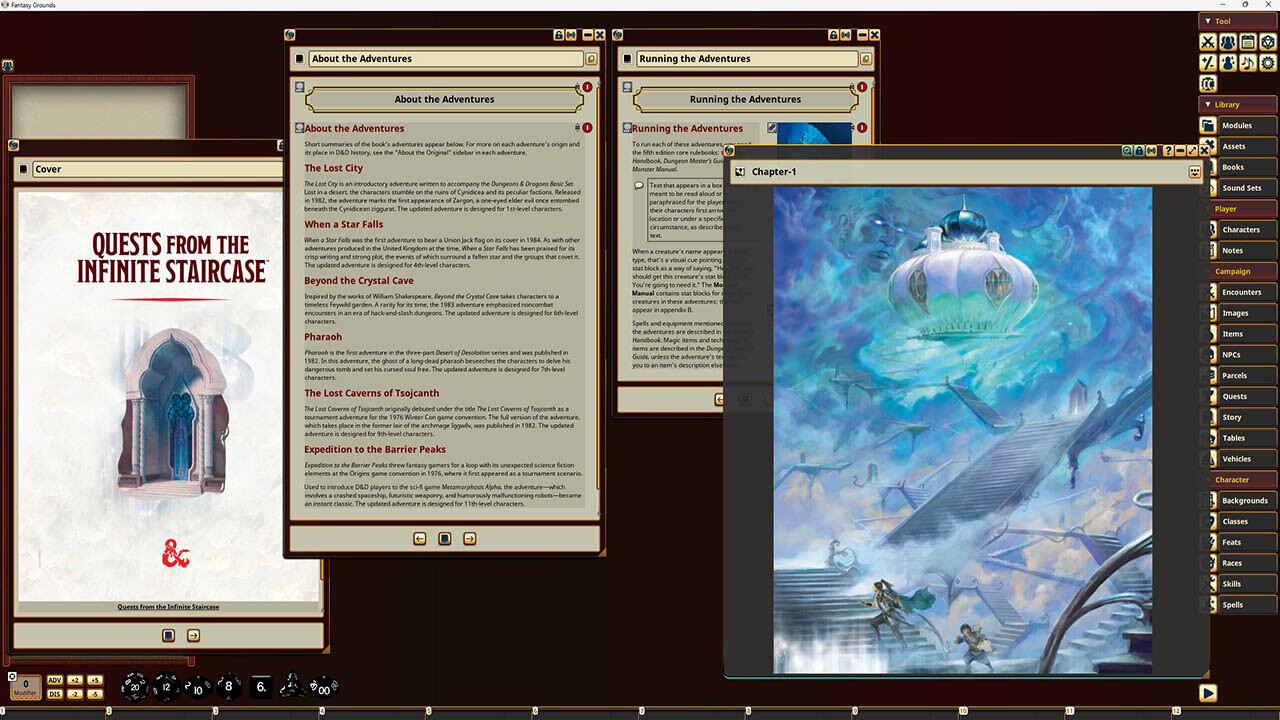Viewport: 1280px width, 720px height.
Task: Lock the Running the Adventures window with the padlock
Action: pyautogui.click(x=833, y=33)
